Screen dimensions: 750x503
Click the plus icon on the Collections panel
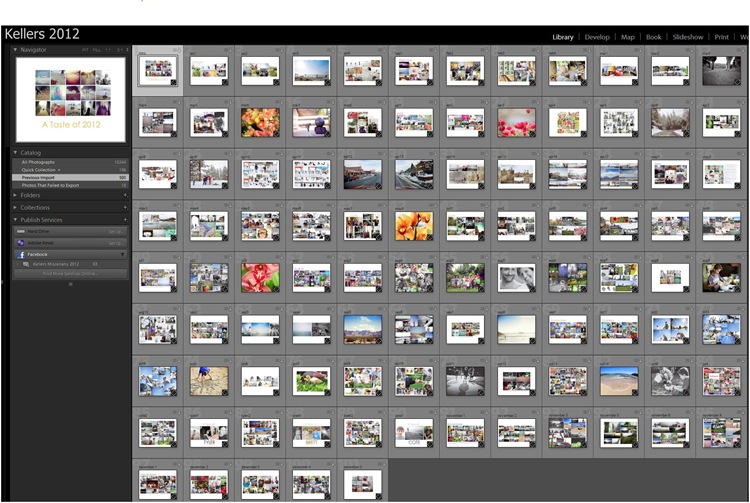click(125, 208)
